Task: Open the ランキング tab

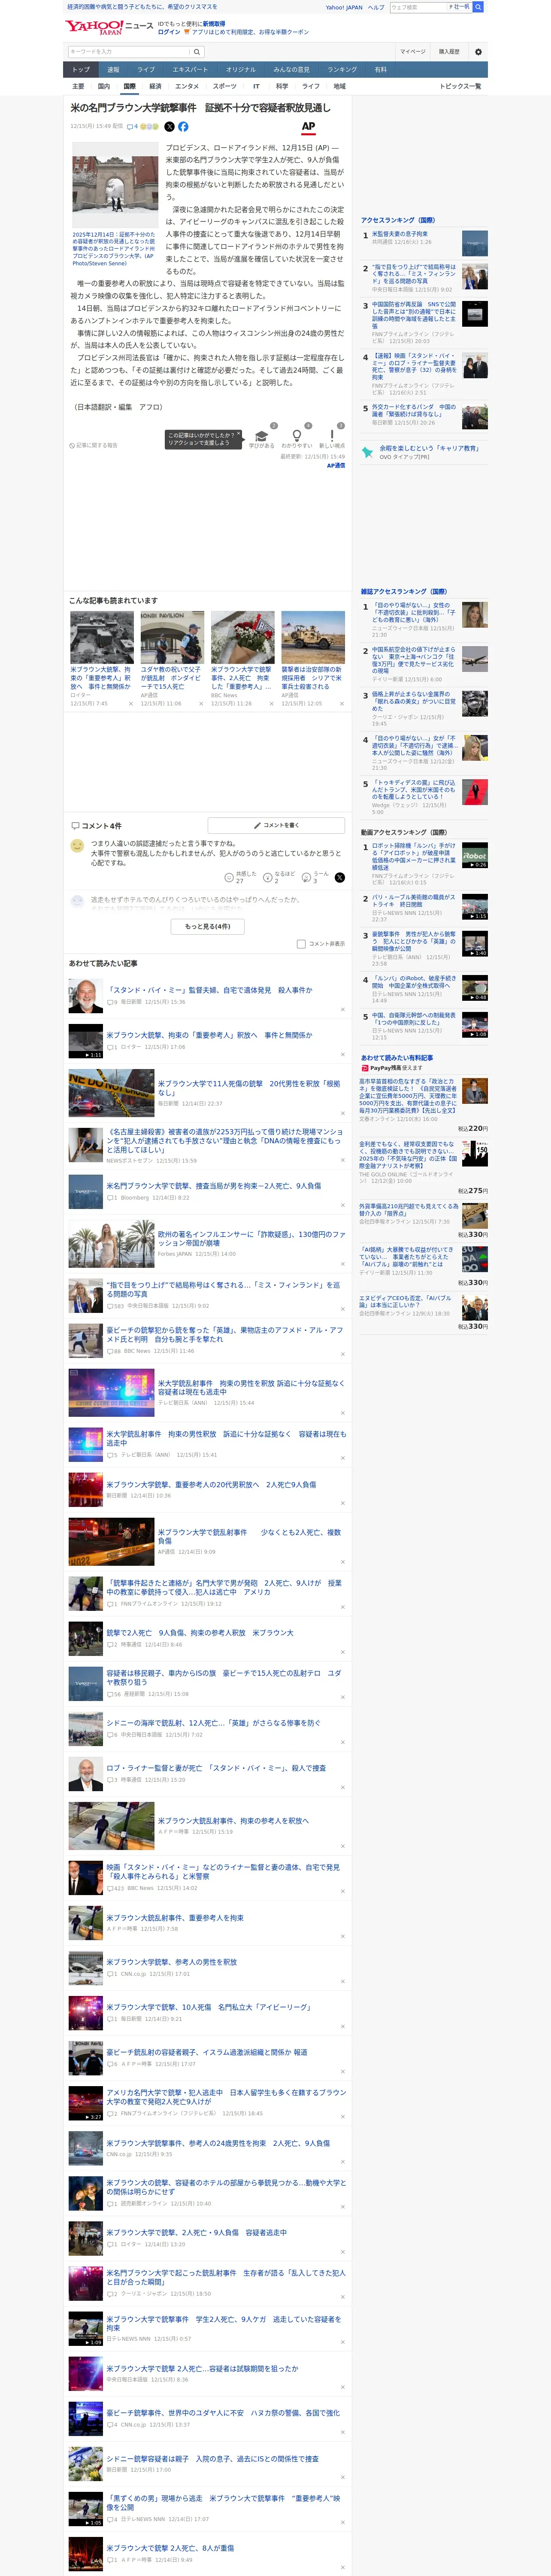Action: click(342, 69)
